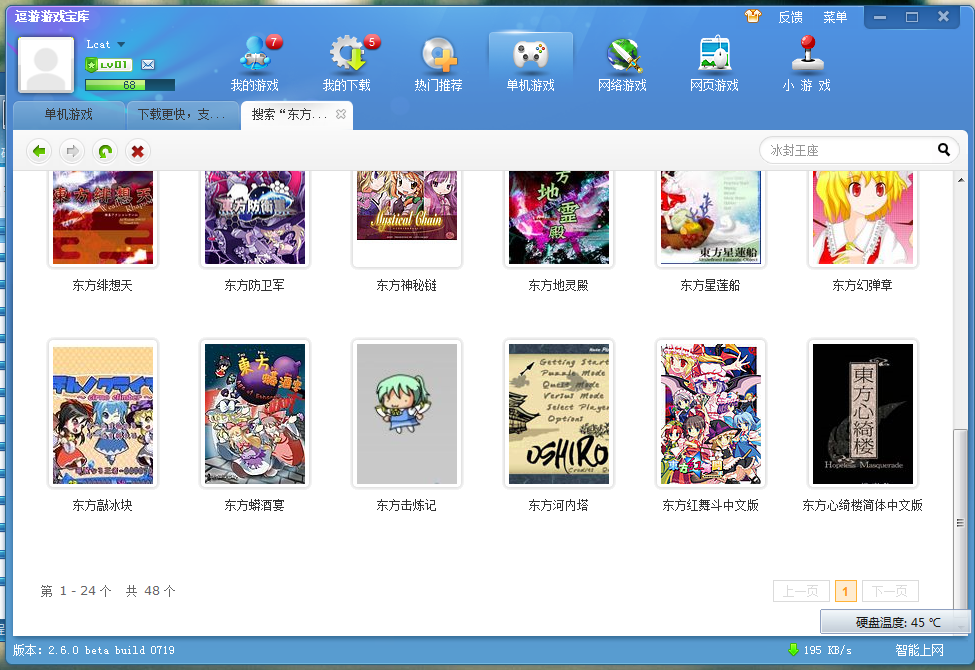Viewport: 975px width, 670px height.
Task: Click the 东方击炼记 title text
Action: pos(407,505)
